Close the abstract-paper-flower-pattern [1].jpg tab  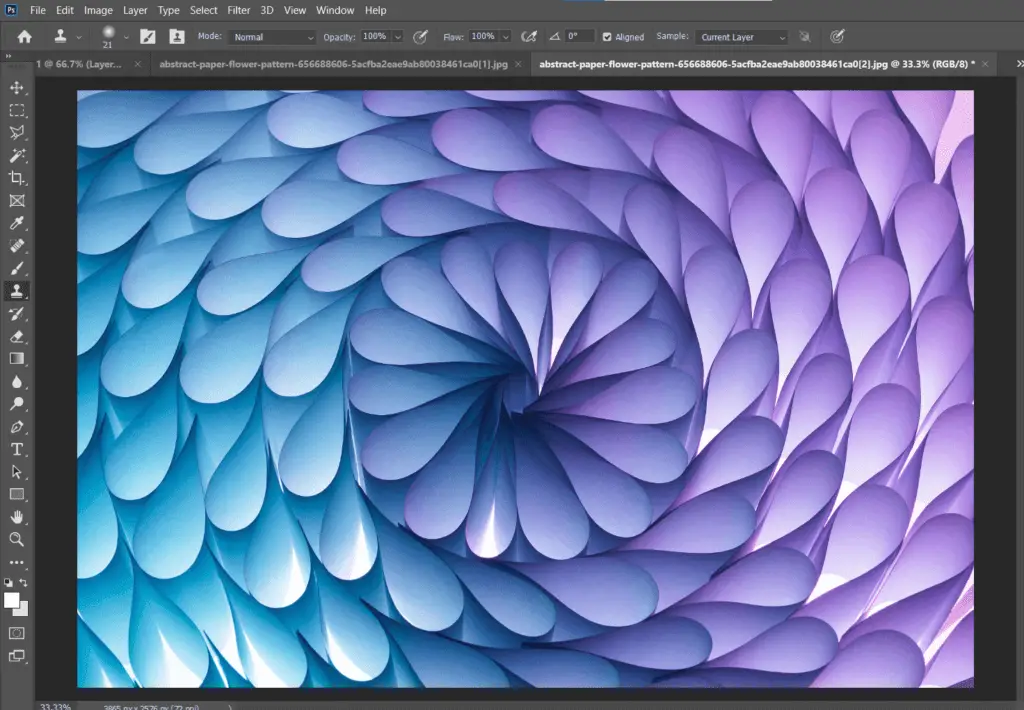click(x=519, y=64)
